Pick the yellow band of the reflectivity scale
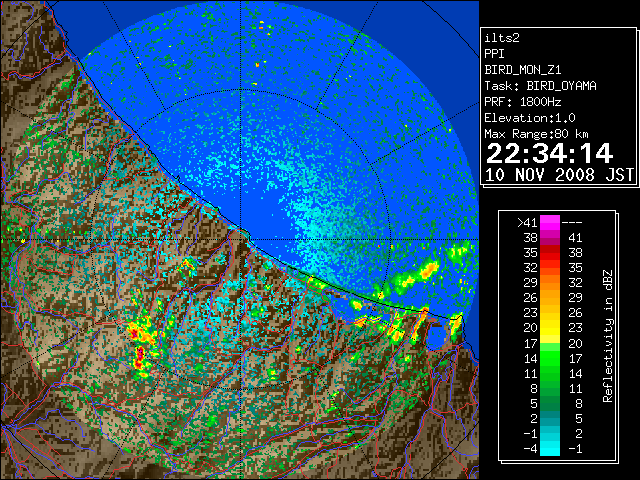The width and height of the screenshot is (640, 480). tap(550, 328)
